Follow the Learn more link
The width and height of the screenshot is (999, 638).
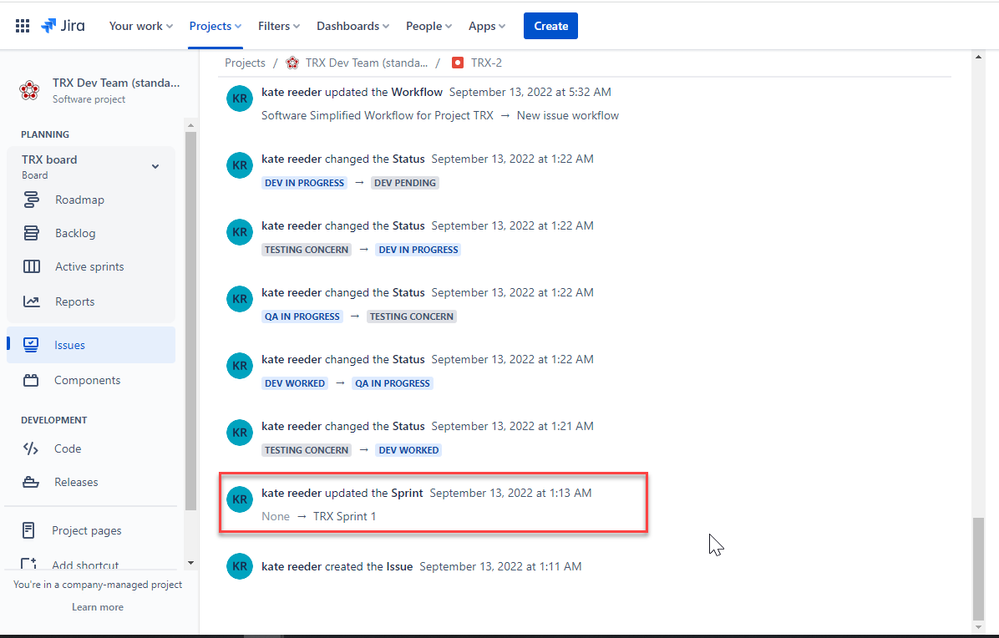[x=97, y=606]
